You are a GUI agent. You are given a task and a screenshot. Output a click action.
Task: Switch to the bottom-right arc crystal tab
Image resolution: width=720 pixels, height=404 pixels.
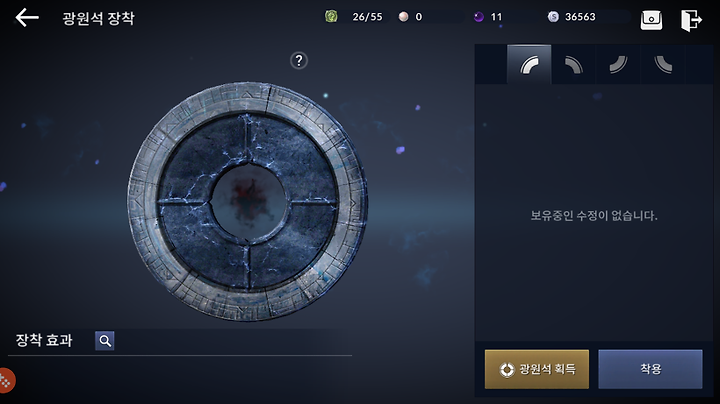tap(618, 64)
